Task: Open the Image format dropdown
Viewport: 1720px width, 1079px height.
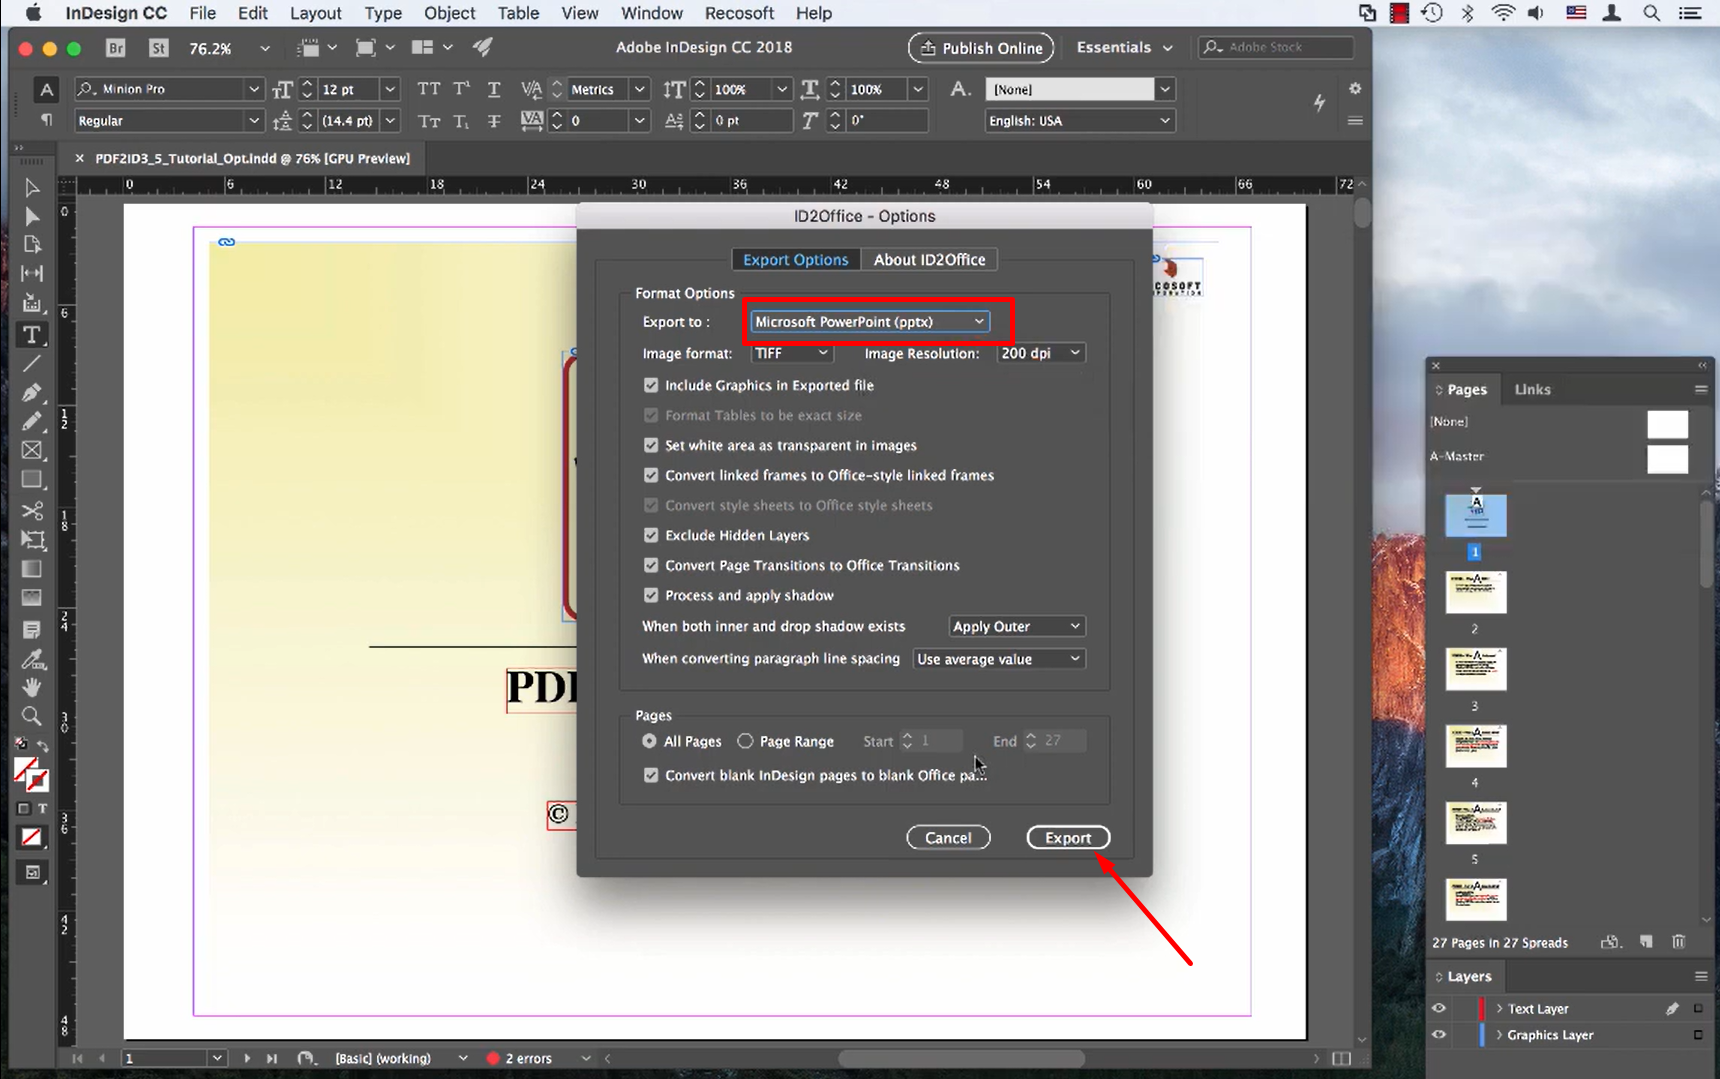Action: click(x=791, y=353)
